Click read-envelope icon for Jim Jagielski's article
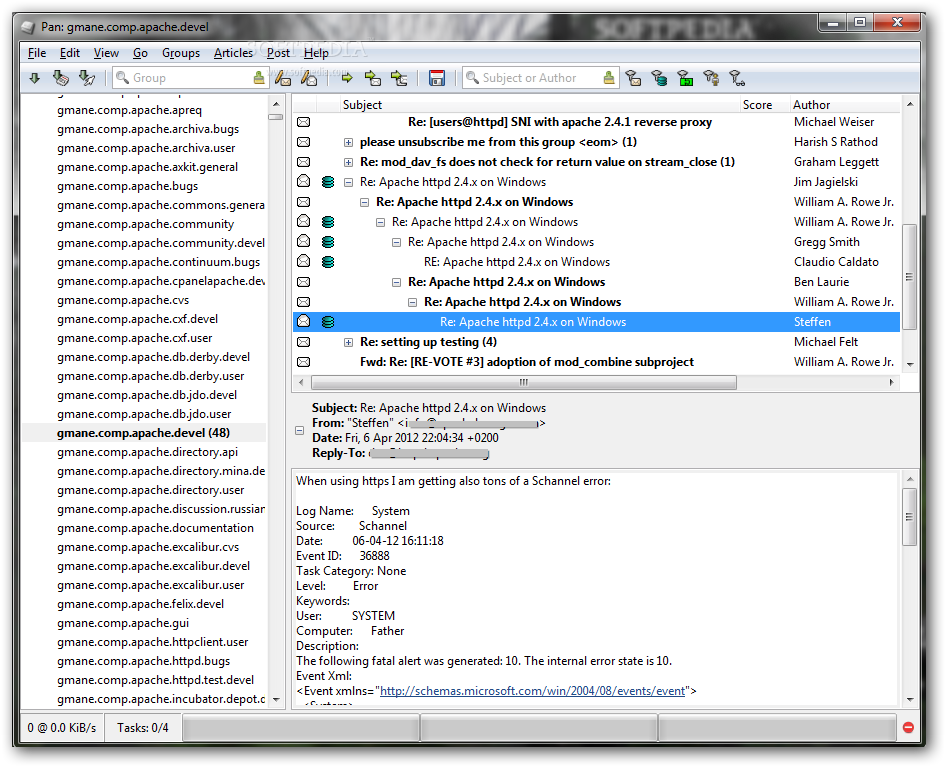This screenshot has height=767, width=946. [303, 181]
